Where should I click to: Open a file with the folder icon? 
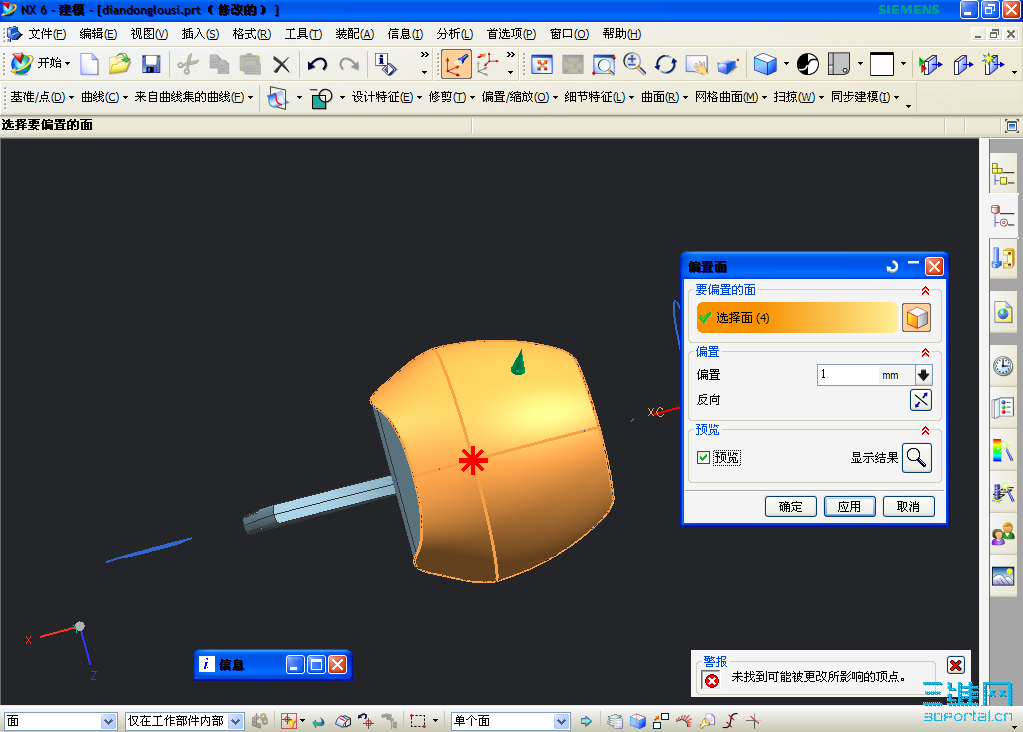point(119,64)
